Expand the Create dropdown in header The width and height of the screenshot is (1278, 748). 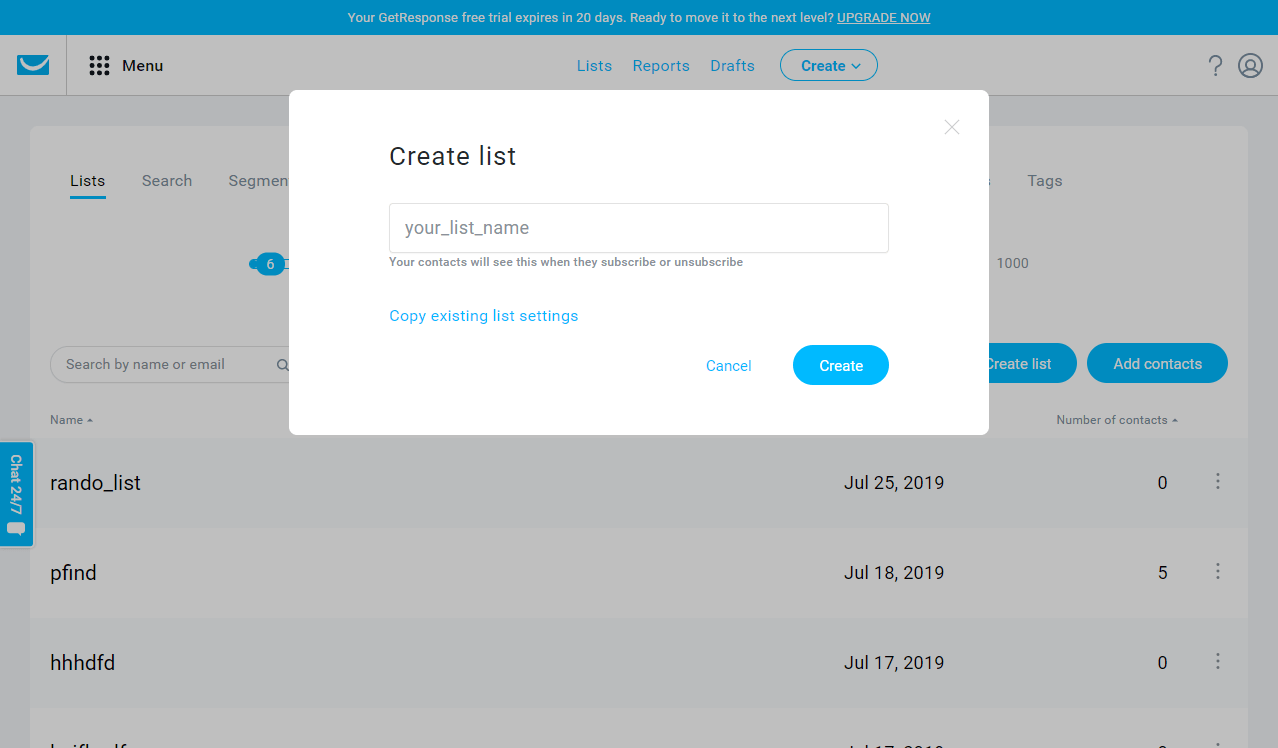pyautogui.click(x=829, y=66)
